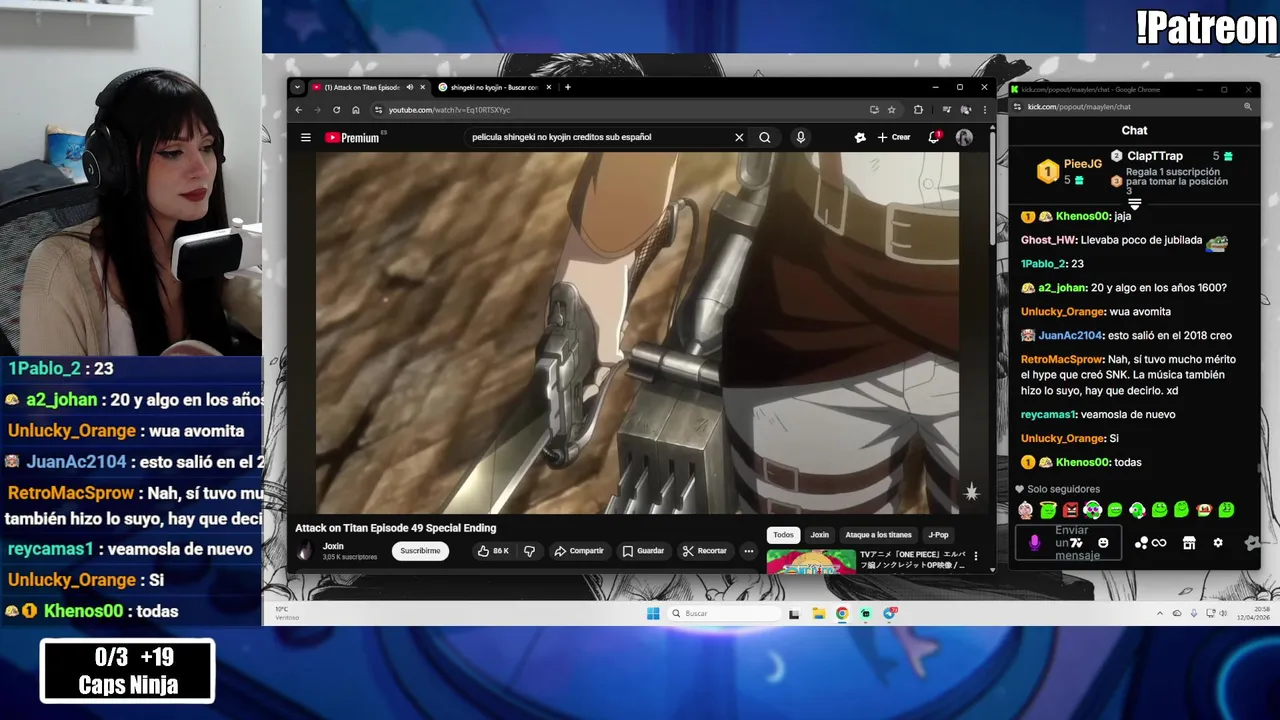1280x720 pixels.
Task: Select the J-Pop filter chip
Action: point(938,535)
